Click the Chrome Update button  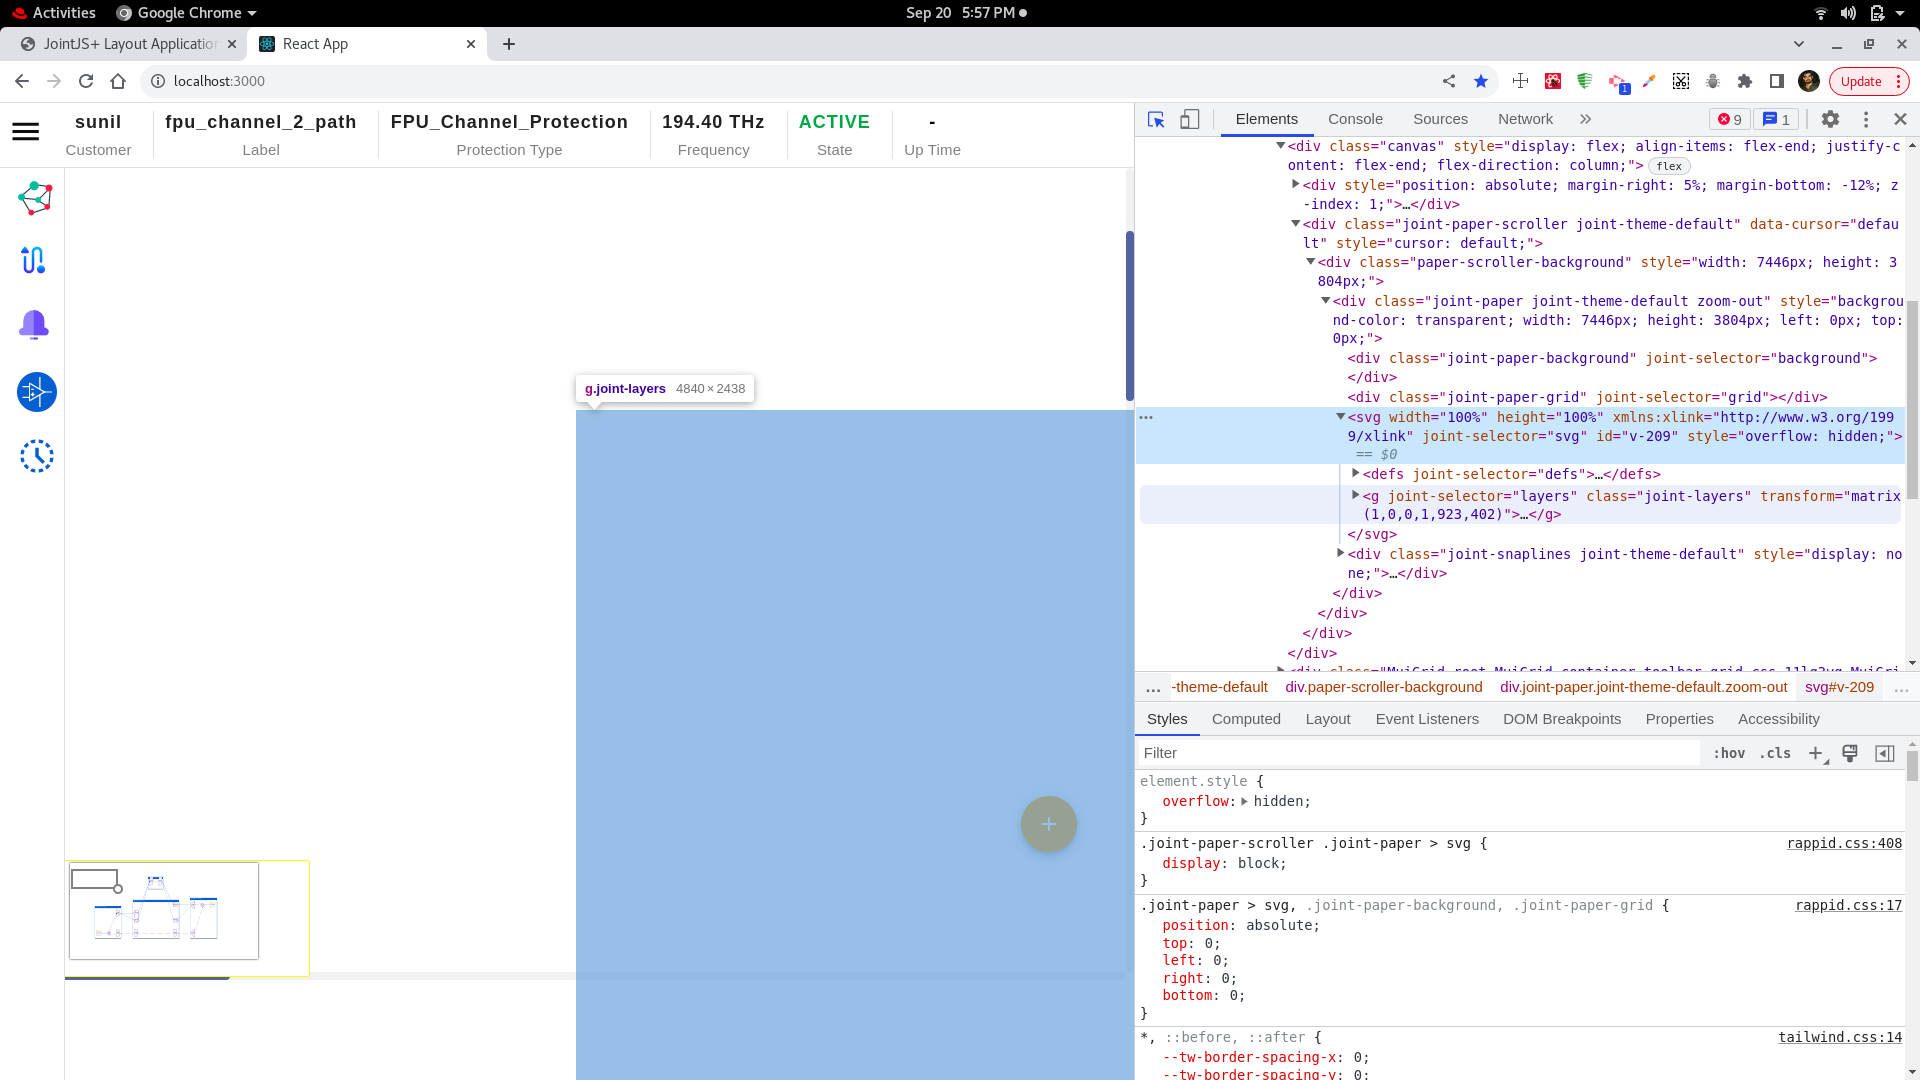click(x=1862, y=81)
